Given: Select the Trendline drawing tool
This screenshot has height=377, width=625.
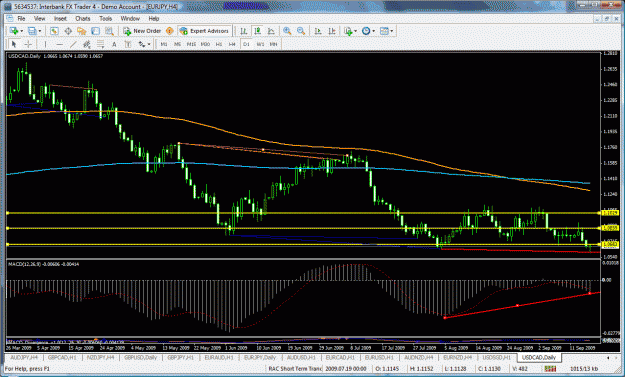Looking at the screenshot, I should 73,44.
